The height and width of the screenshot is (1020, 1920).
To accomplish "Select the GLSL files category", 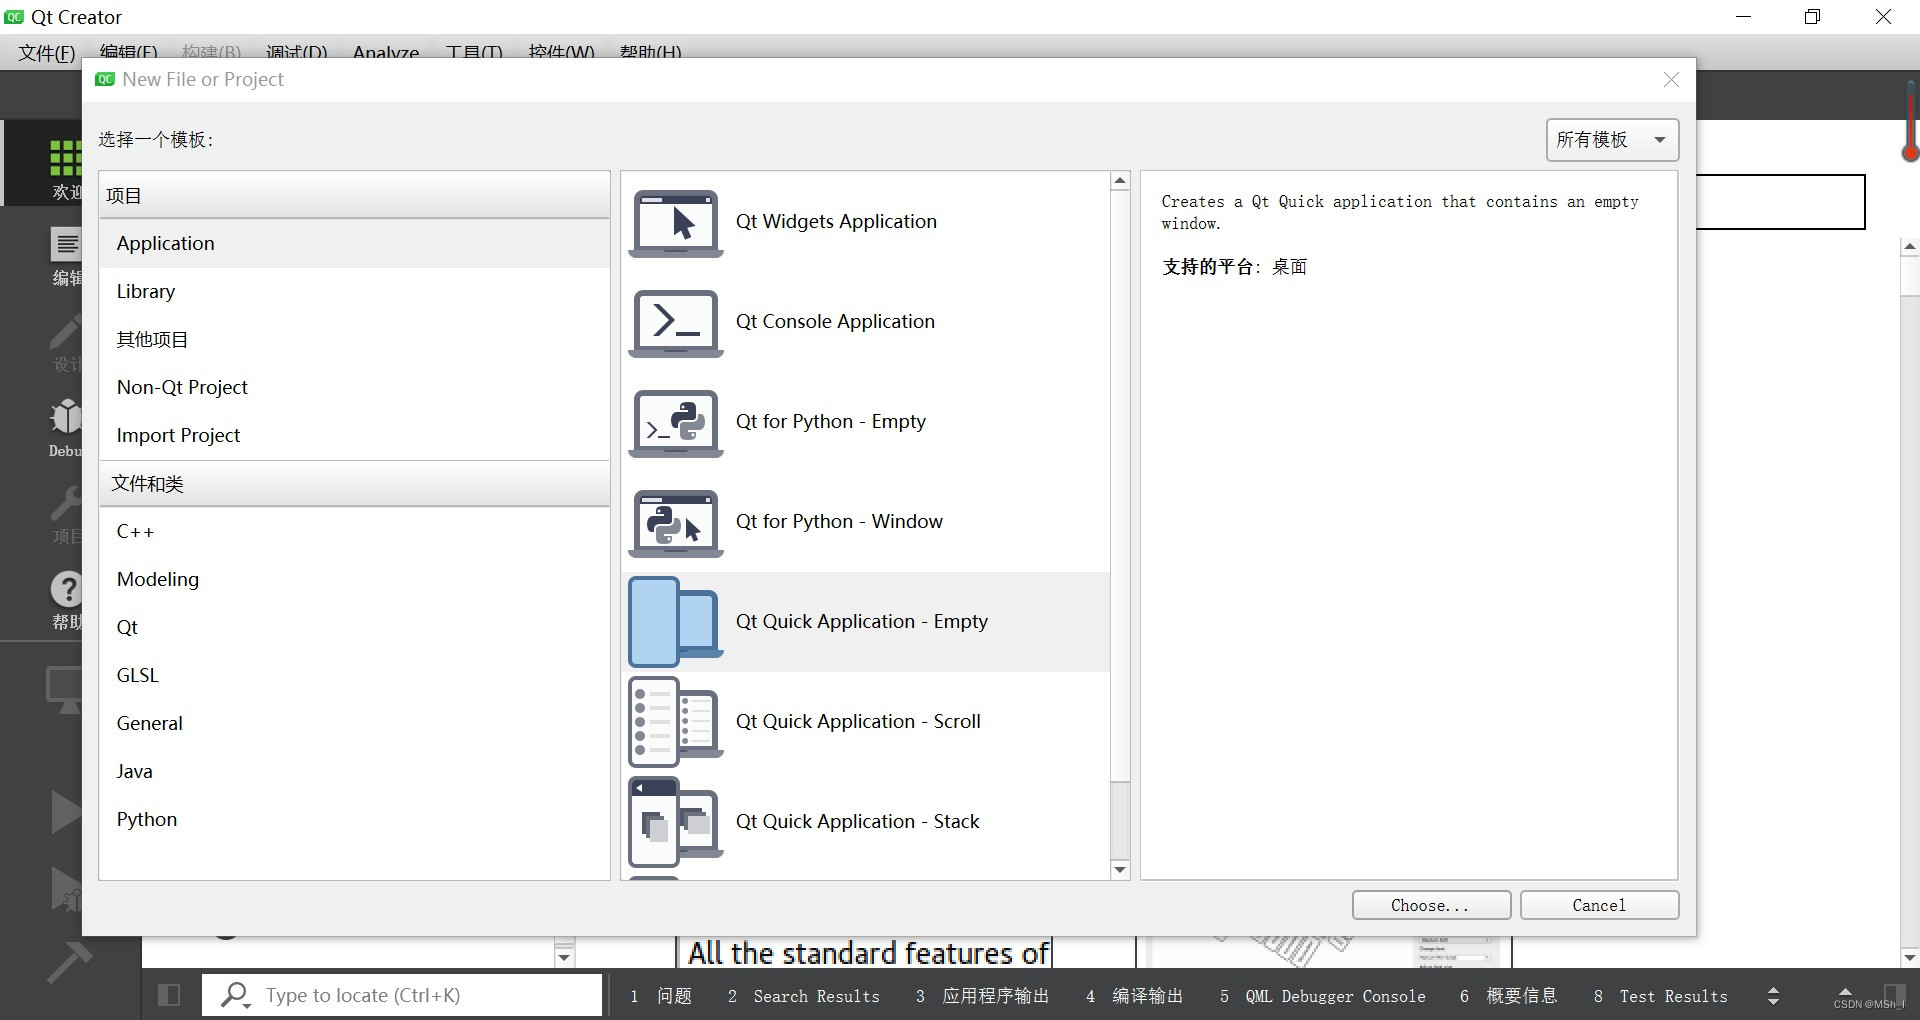I will click(x=355, y=675).
